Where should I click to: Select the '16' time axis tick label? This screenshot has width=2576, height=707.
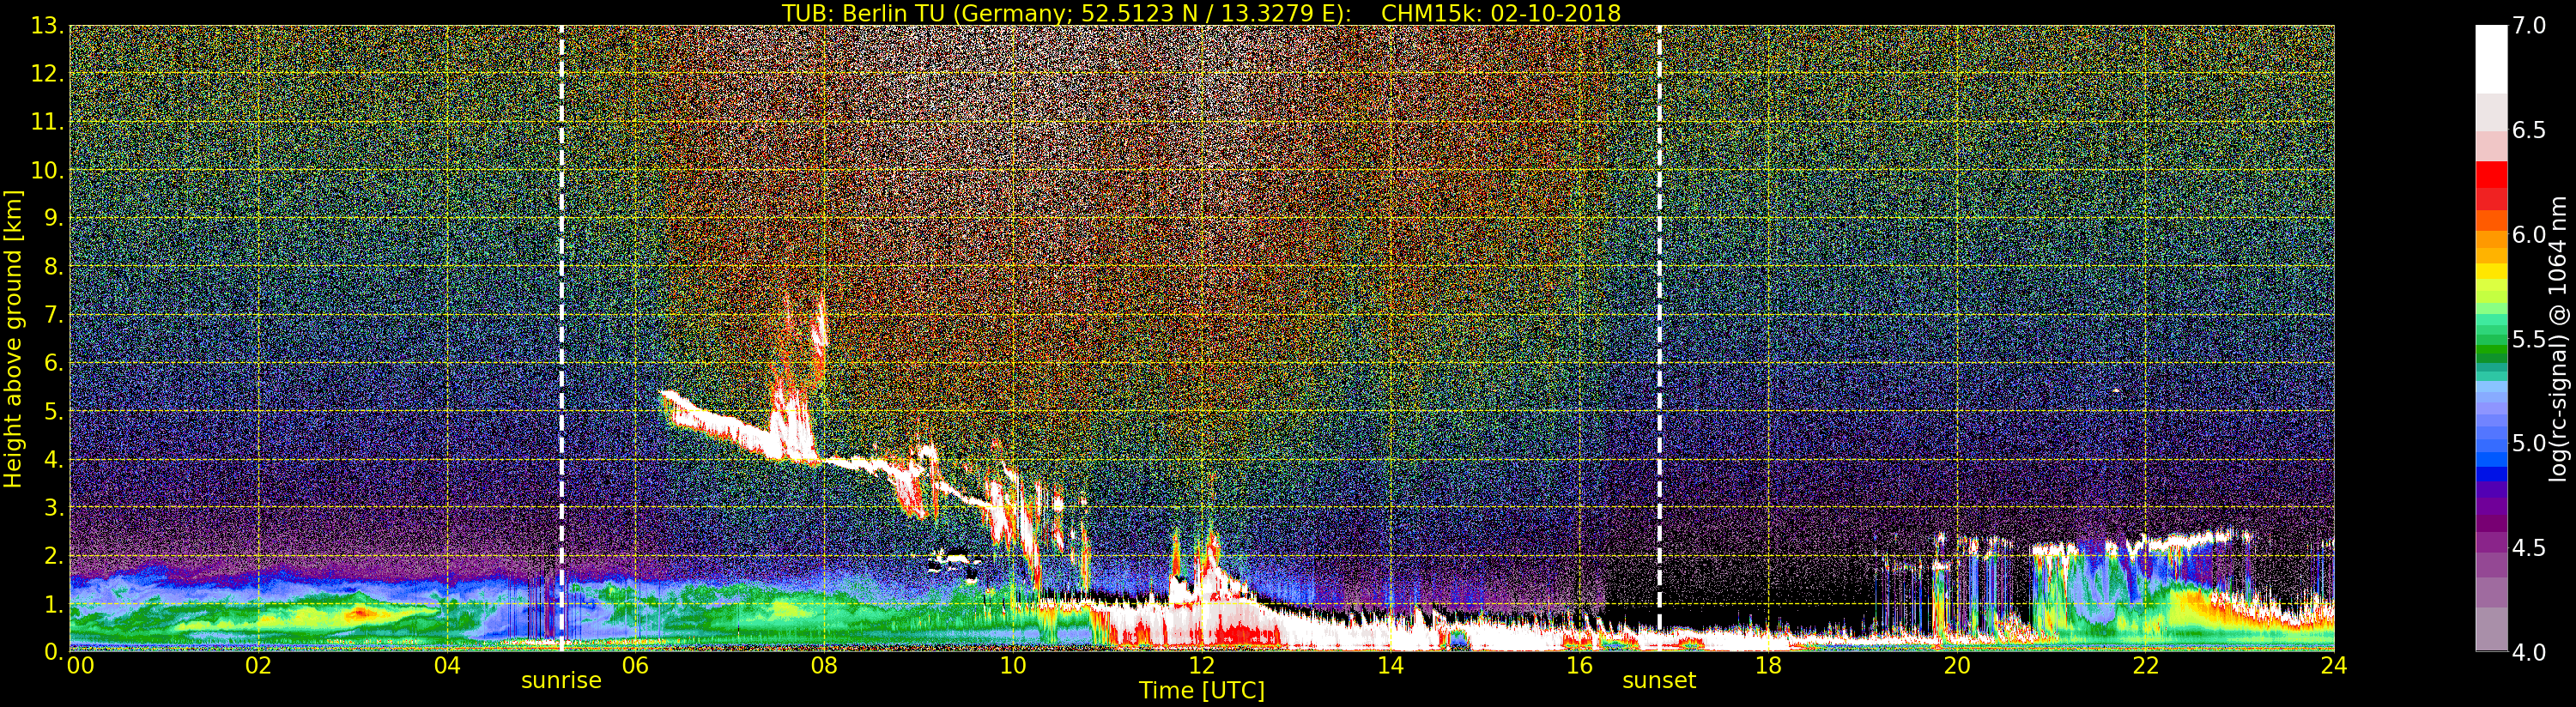pyautogui.click(x=1579, y=665)
